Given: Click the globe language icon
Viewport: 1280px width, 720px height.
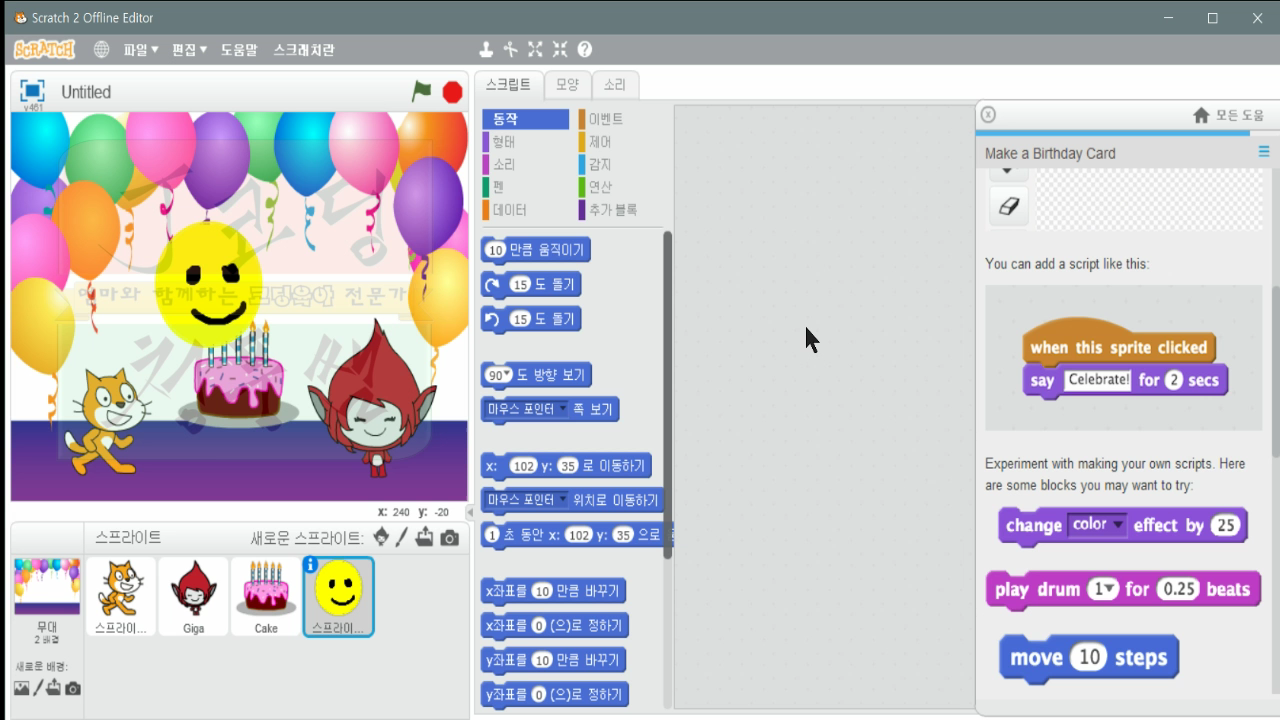Looking at the screenshot, I should tap(101, 48).
